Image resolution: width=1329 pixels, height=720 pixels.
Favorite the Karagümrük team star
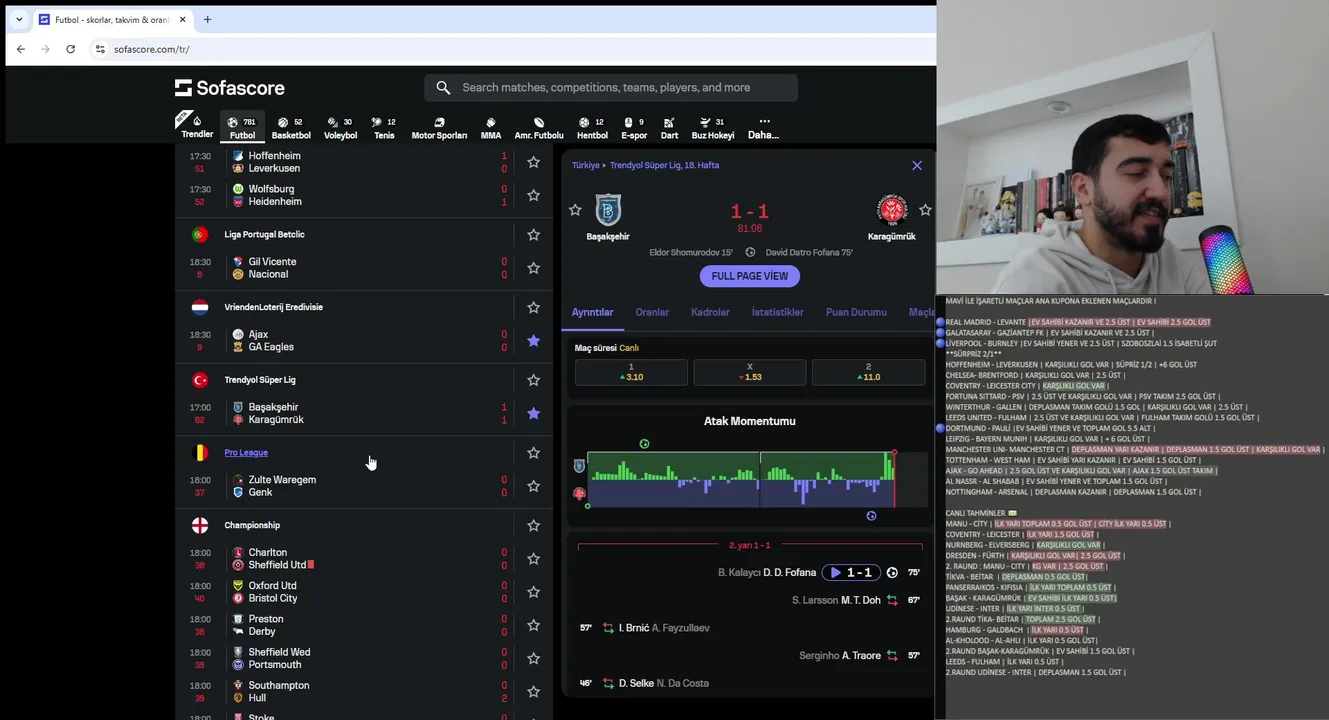(x=925, y=210)
